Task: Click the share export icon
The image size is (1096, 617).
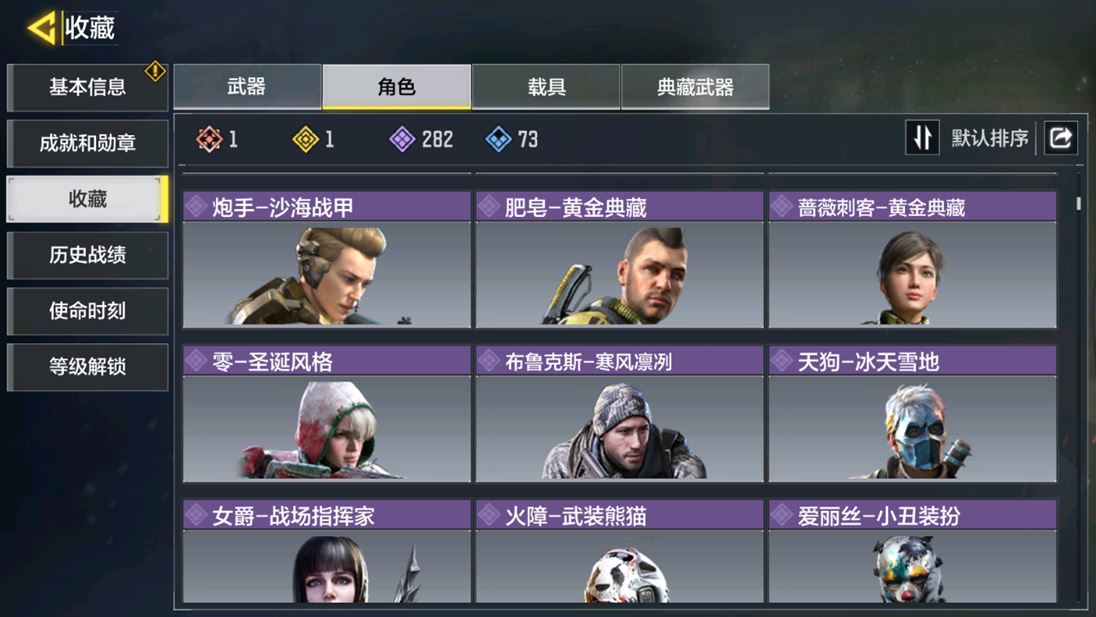Action: 1061,138
